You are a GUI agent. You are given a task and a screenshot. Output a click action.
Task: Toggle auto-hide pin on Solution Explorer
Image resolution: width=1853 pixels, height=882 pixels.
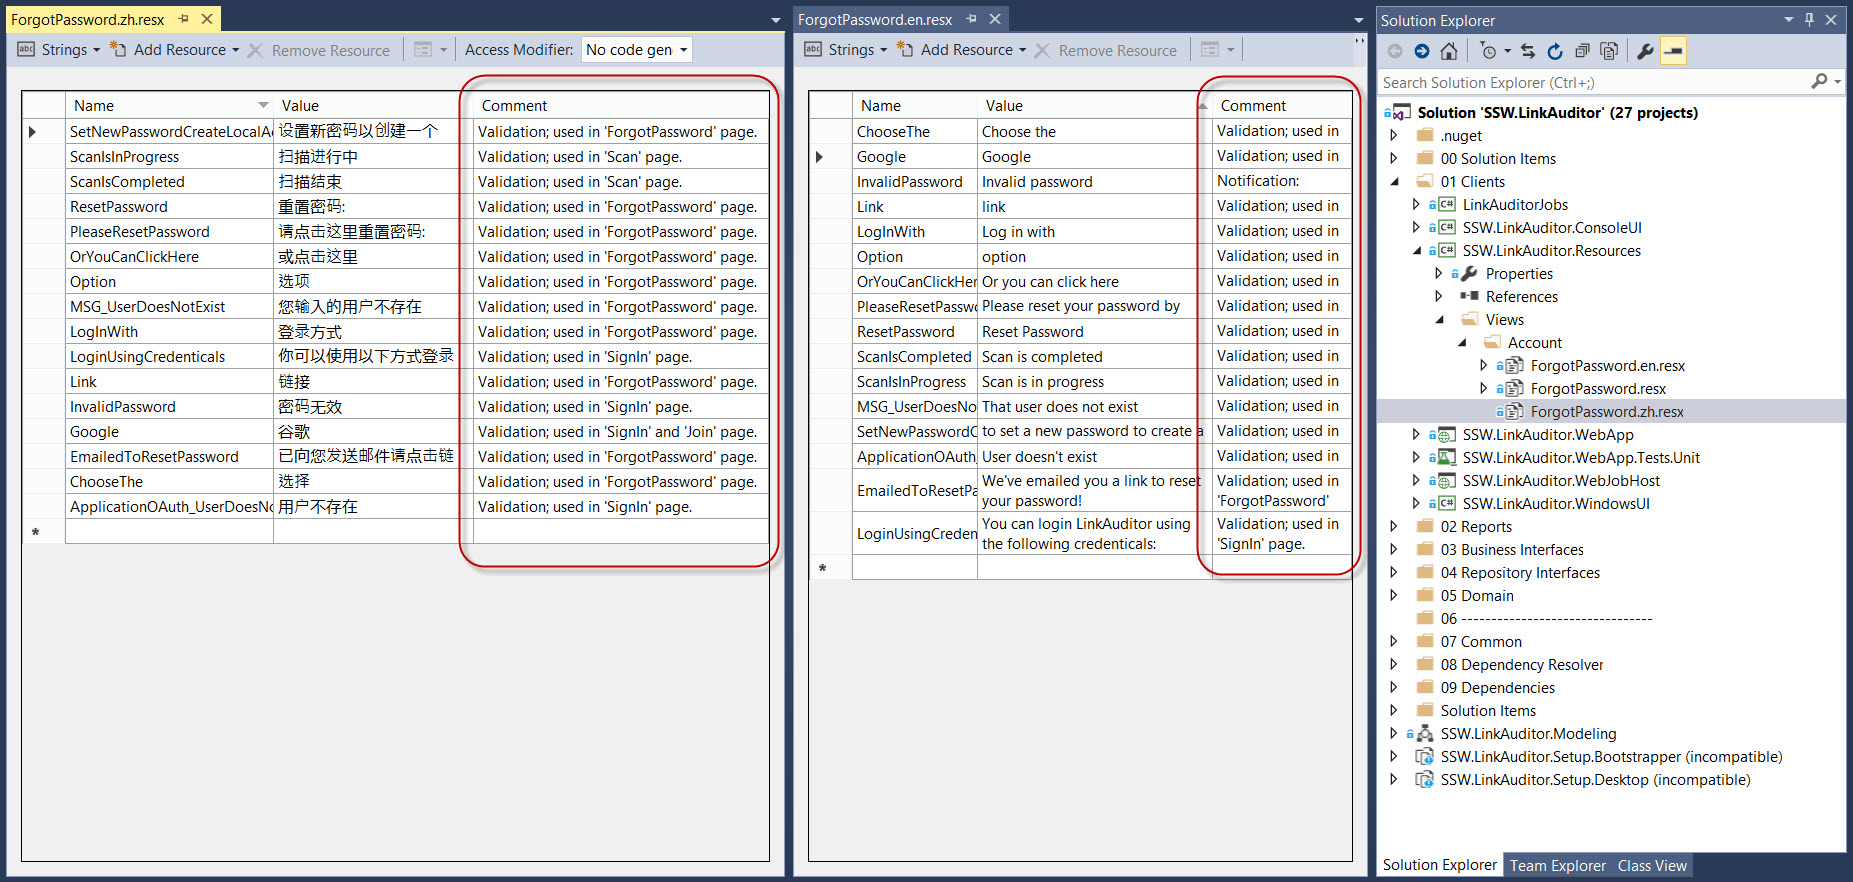pyautogui.click(x=1809, y=20)
